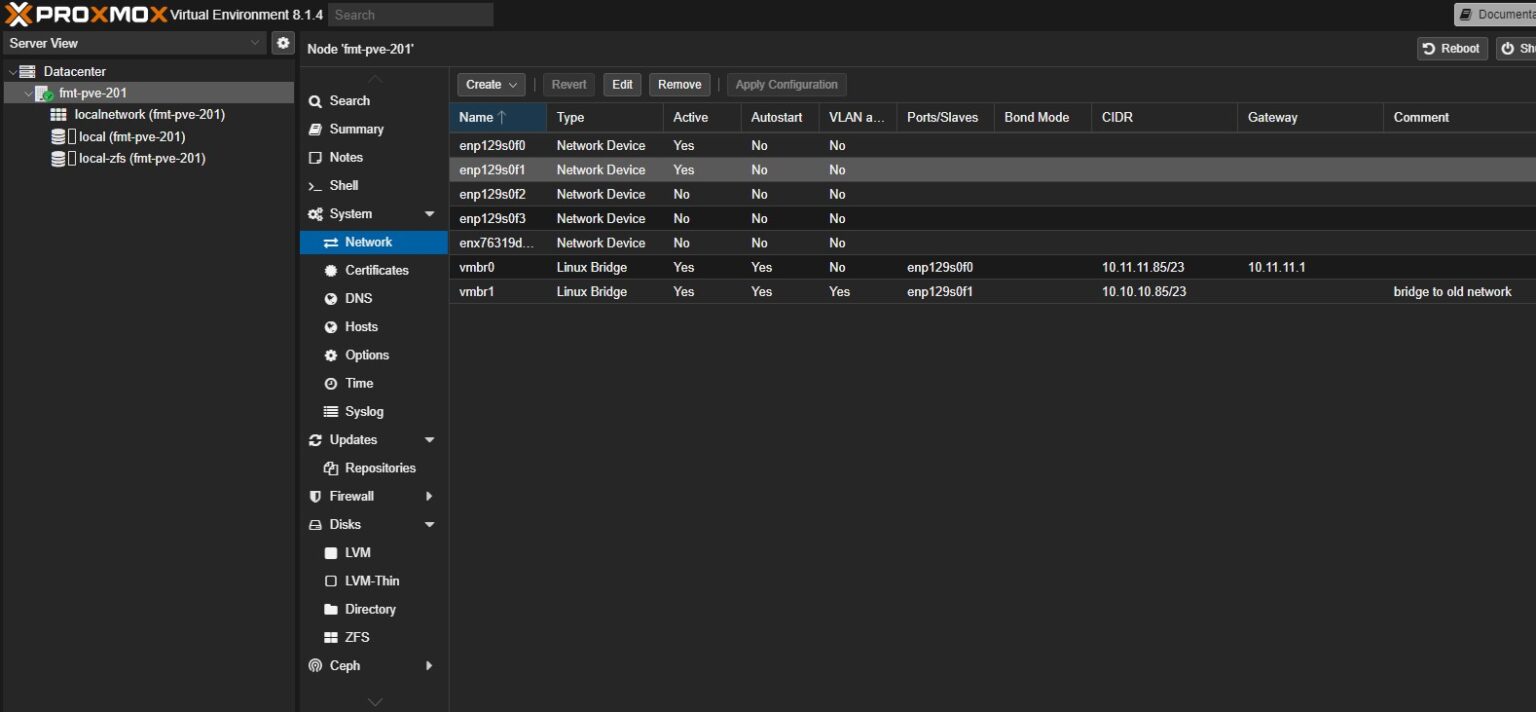Open the node Summary panel

357,129
